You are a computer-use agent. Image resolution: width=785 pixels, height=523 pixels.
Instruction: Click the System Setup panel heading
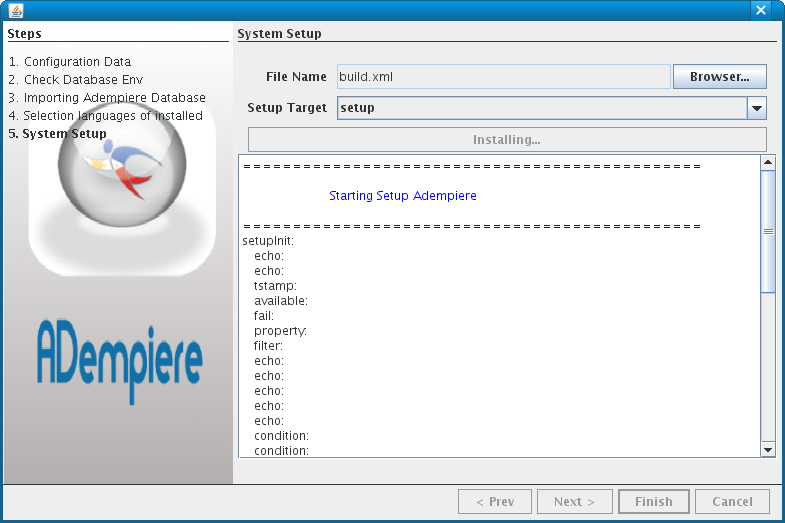point(279,34)
